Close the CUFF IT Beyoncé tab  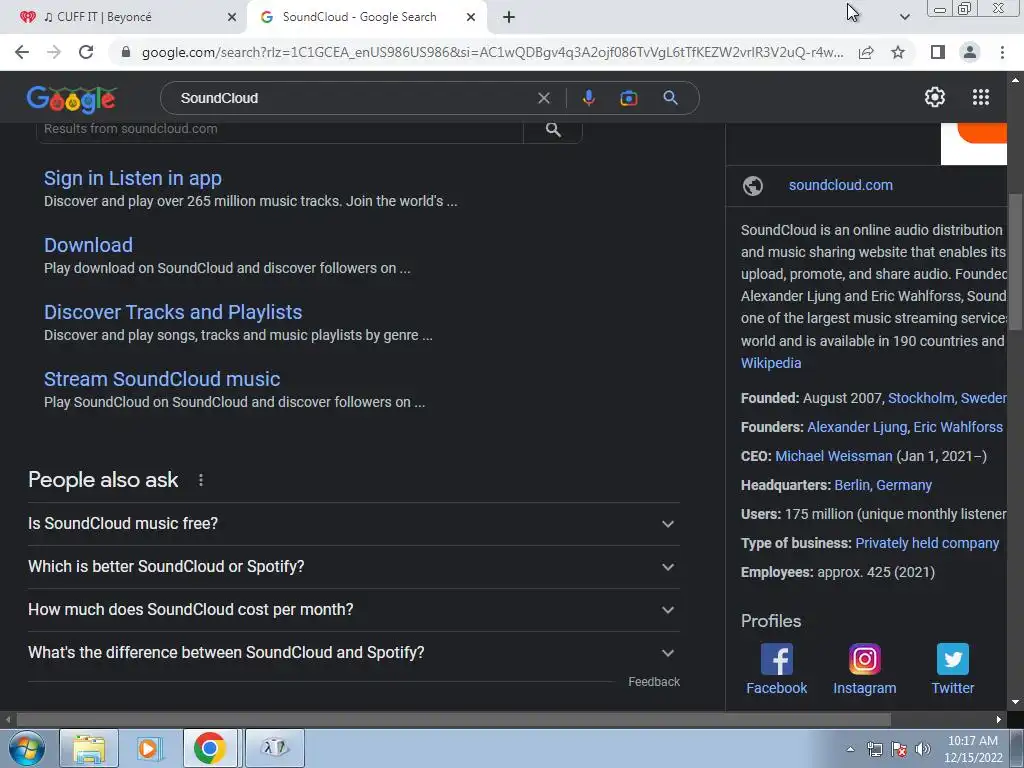click(232, 18)
